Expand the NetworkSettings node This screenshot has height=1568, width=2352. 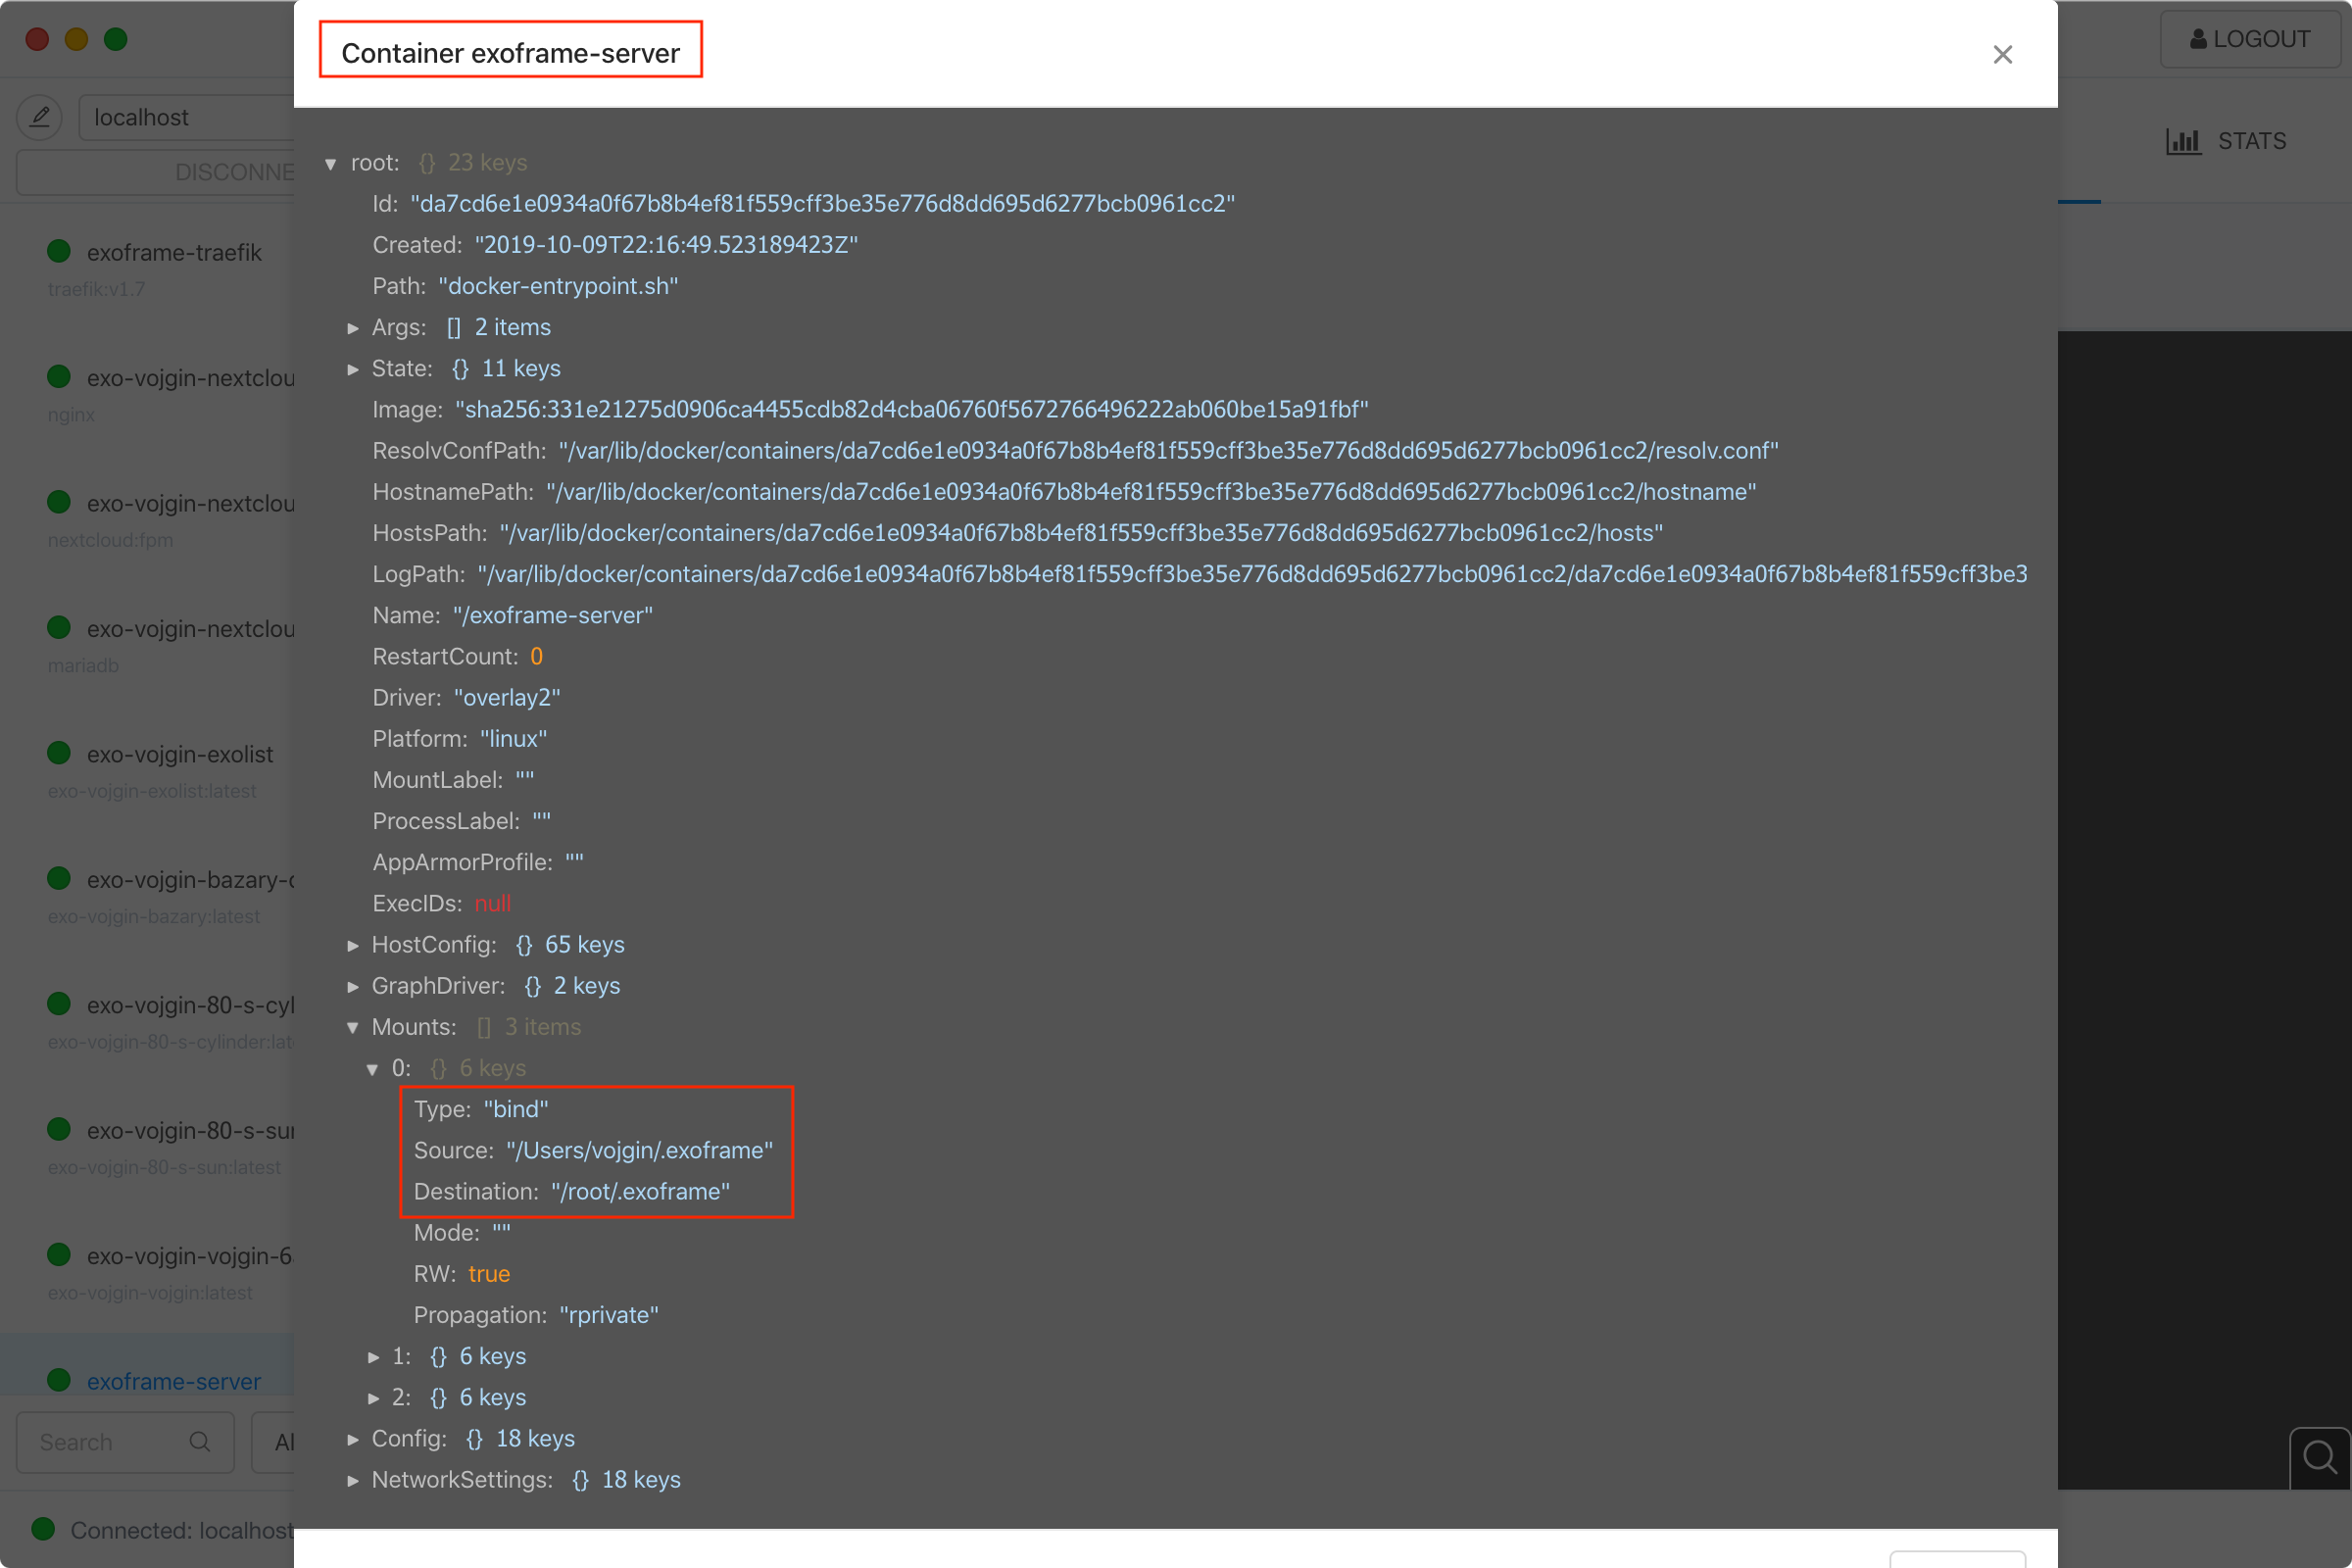pos(353,1480)
